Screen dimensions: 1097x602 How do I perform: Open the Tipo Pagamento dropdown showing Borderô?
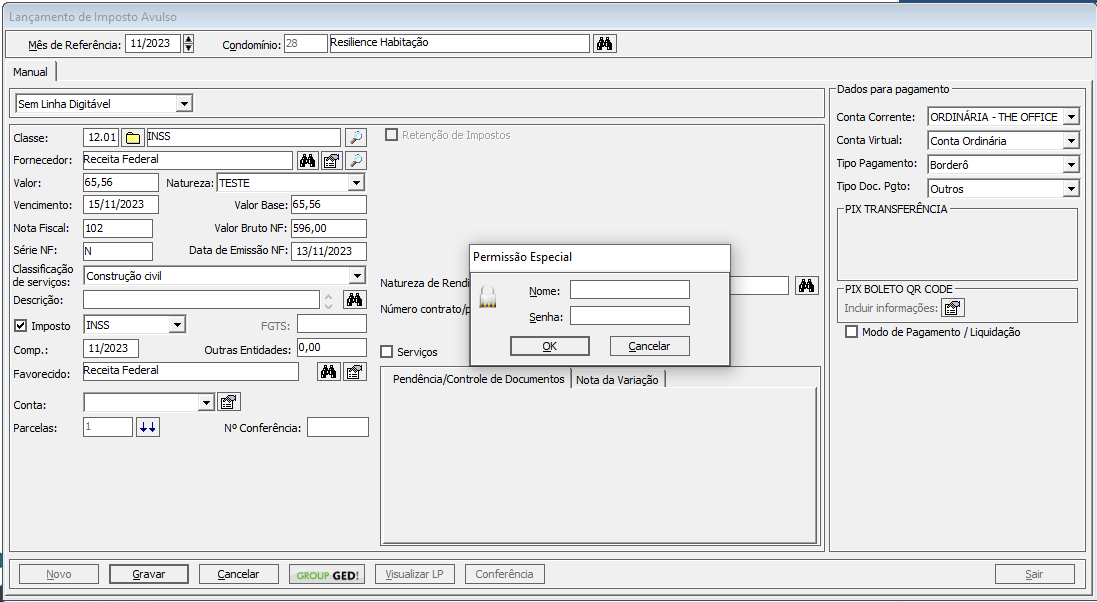1071,165
